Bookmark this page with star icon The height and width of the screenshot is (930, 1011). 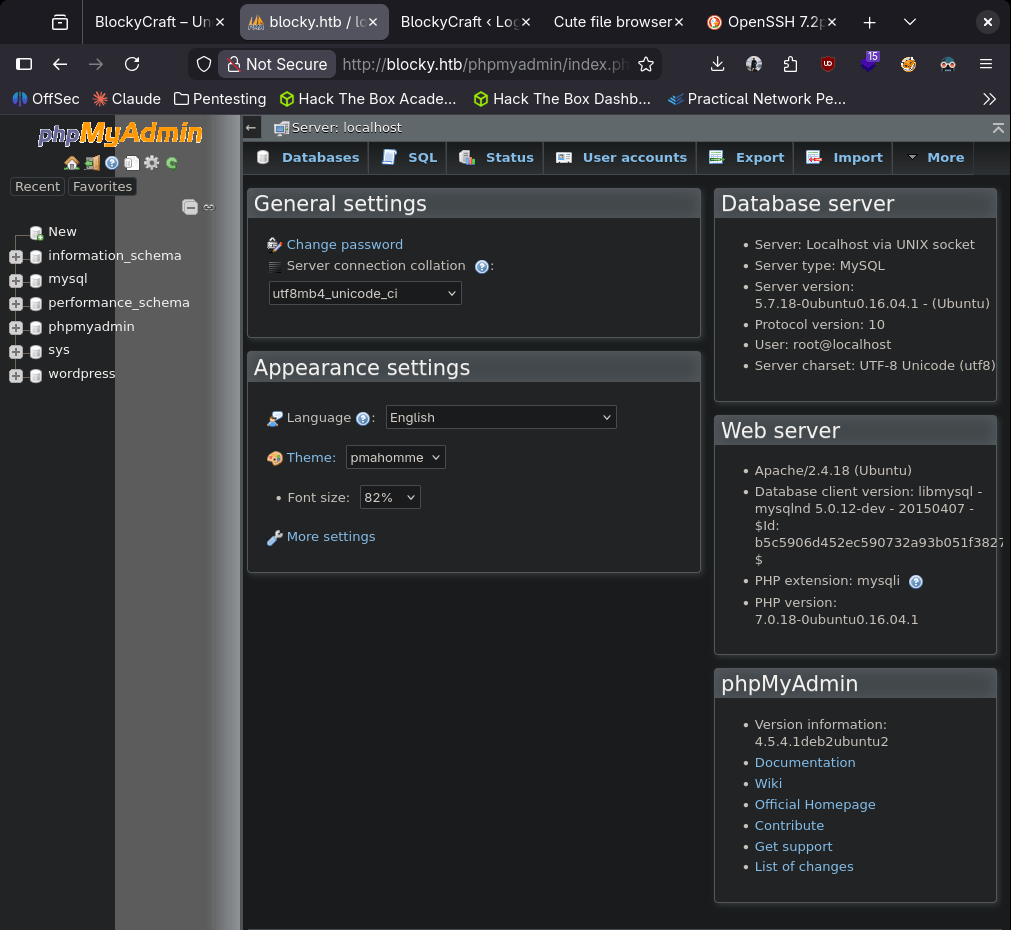[646, 64]
